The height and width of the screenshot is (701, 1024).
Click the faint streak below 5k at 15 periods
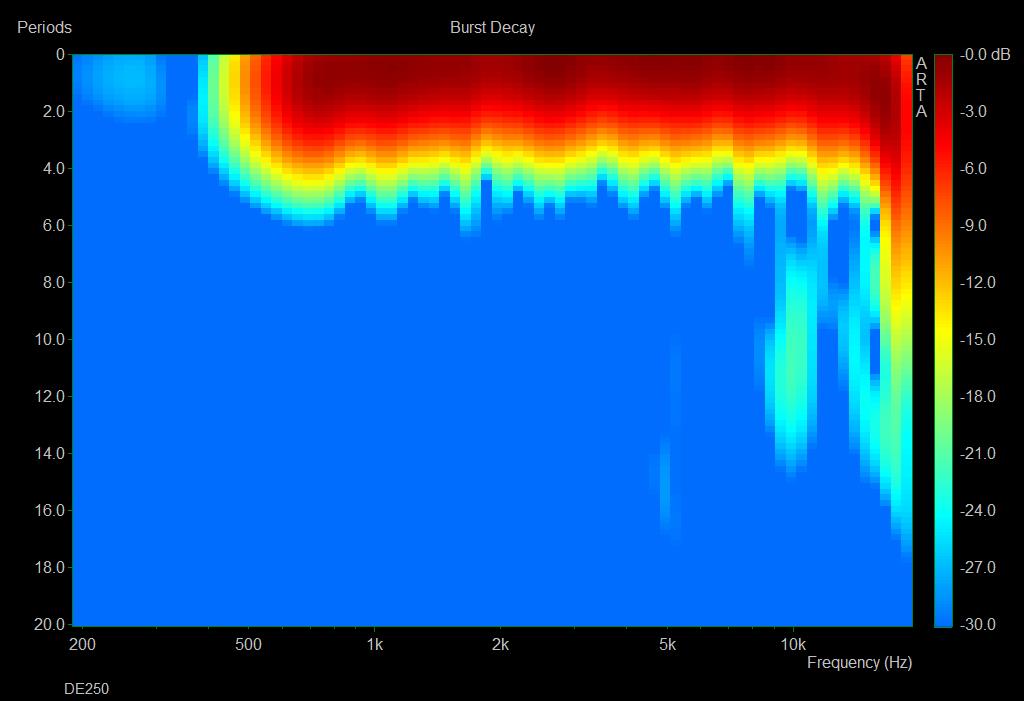[664, 490]
